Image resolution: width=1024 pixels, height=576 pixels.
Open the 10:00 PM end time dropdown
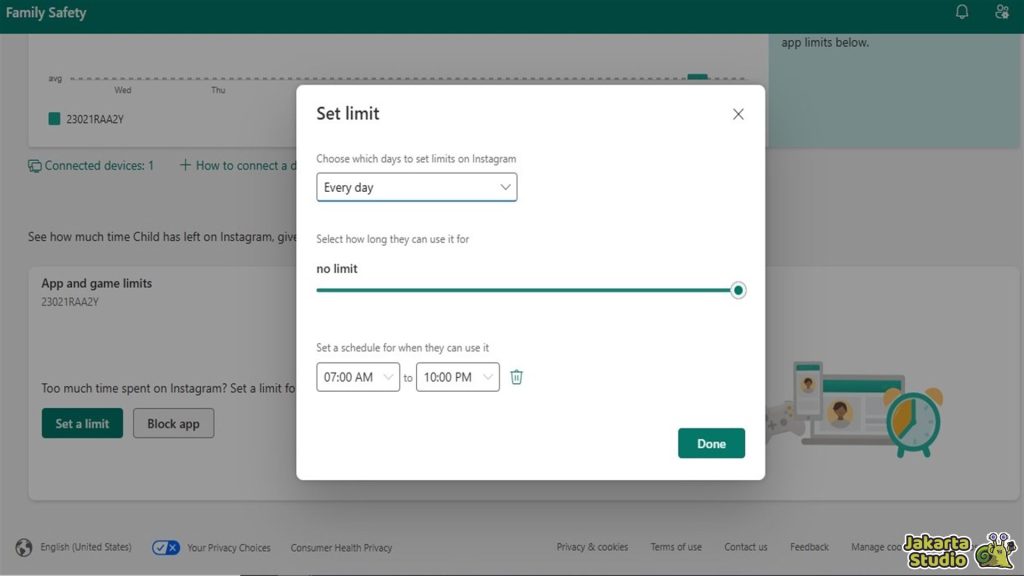pyautogui.click(x=457, y=377)
